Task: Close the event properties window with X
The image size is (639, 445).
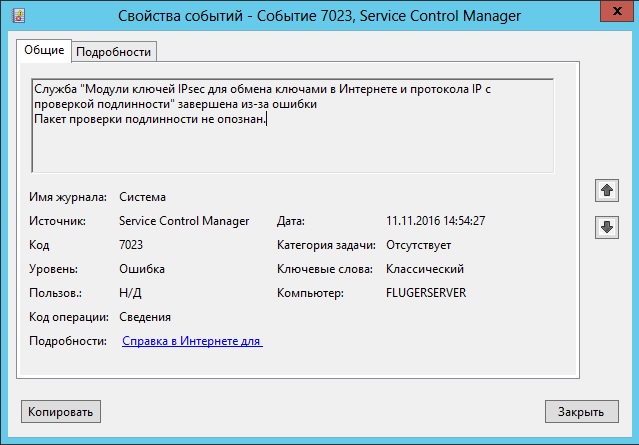Action: (x=612, y=15)
